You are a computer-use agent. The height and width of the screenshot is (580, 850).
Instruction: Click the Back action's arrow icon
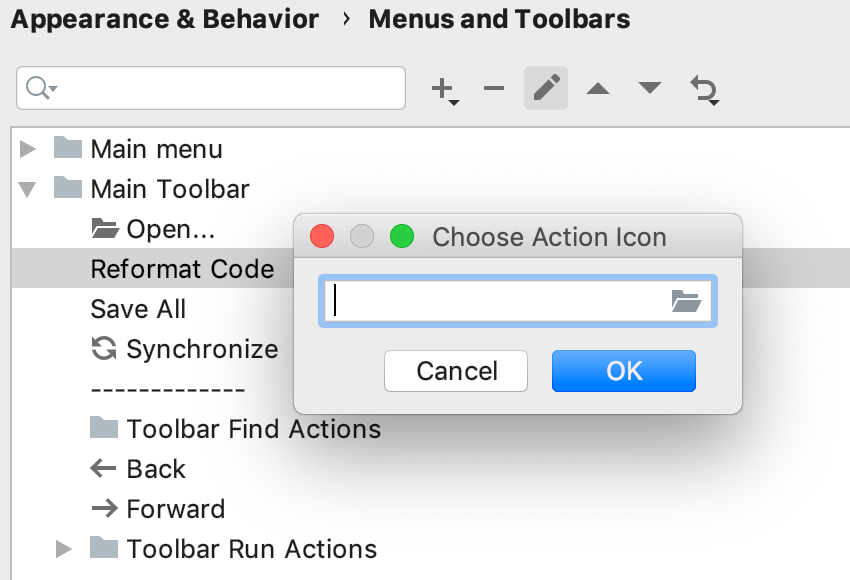103,468
